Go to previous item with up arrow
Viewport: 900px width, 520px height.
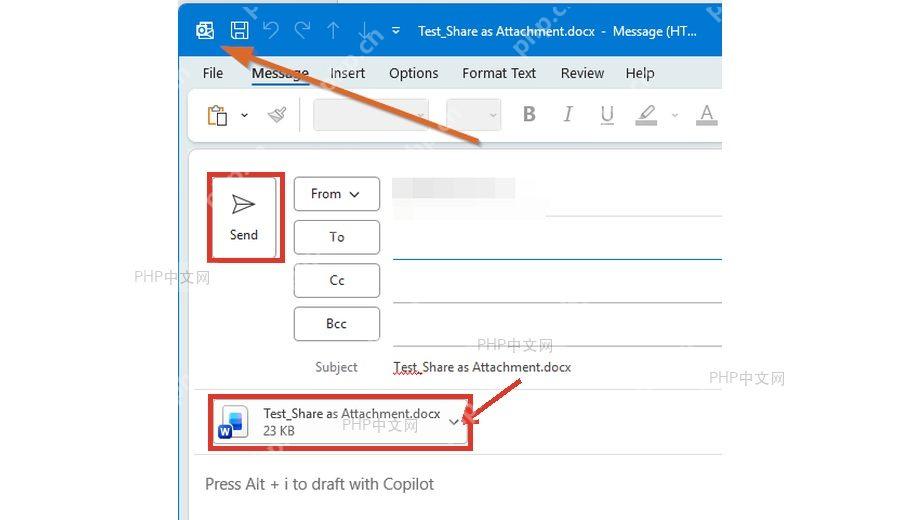tap(333, 30)
